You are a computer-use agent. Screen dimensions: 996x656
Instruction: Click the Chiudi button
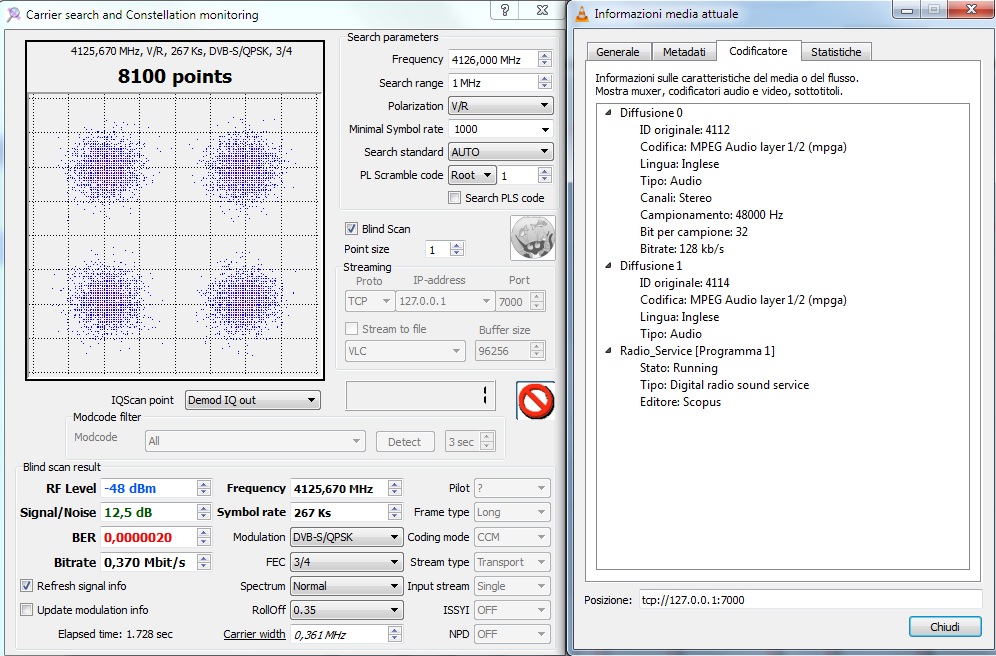pyautogui.click(x=945, y=627)
